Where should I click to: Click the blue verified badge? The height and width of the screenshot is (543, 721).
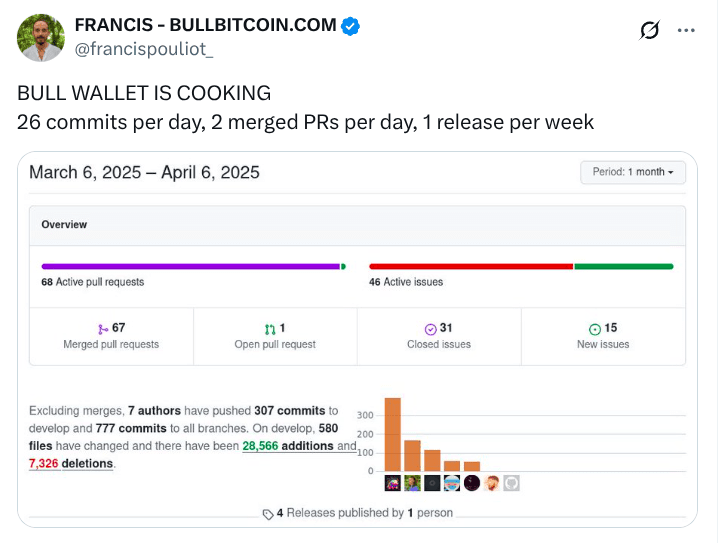350,26
